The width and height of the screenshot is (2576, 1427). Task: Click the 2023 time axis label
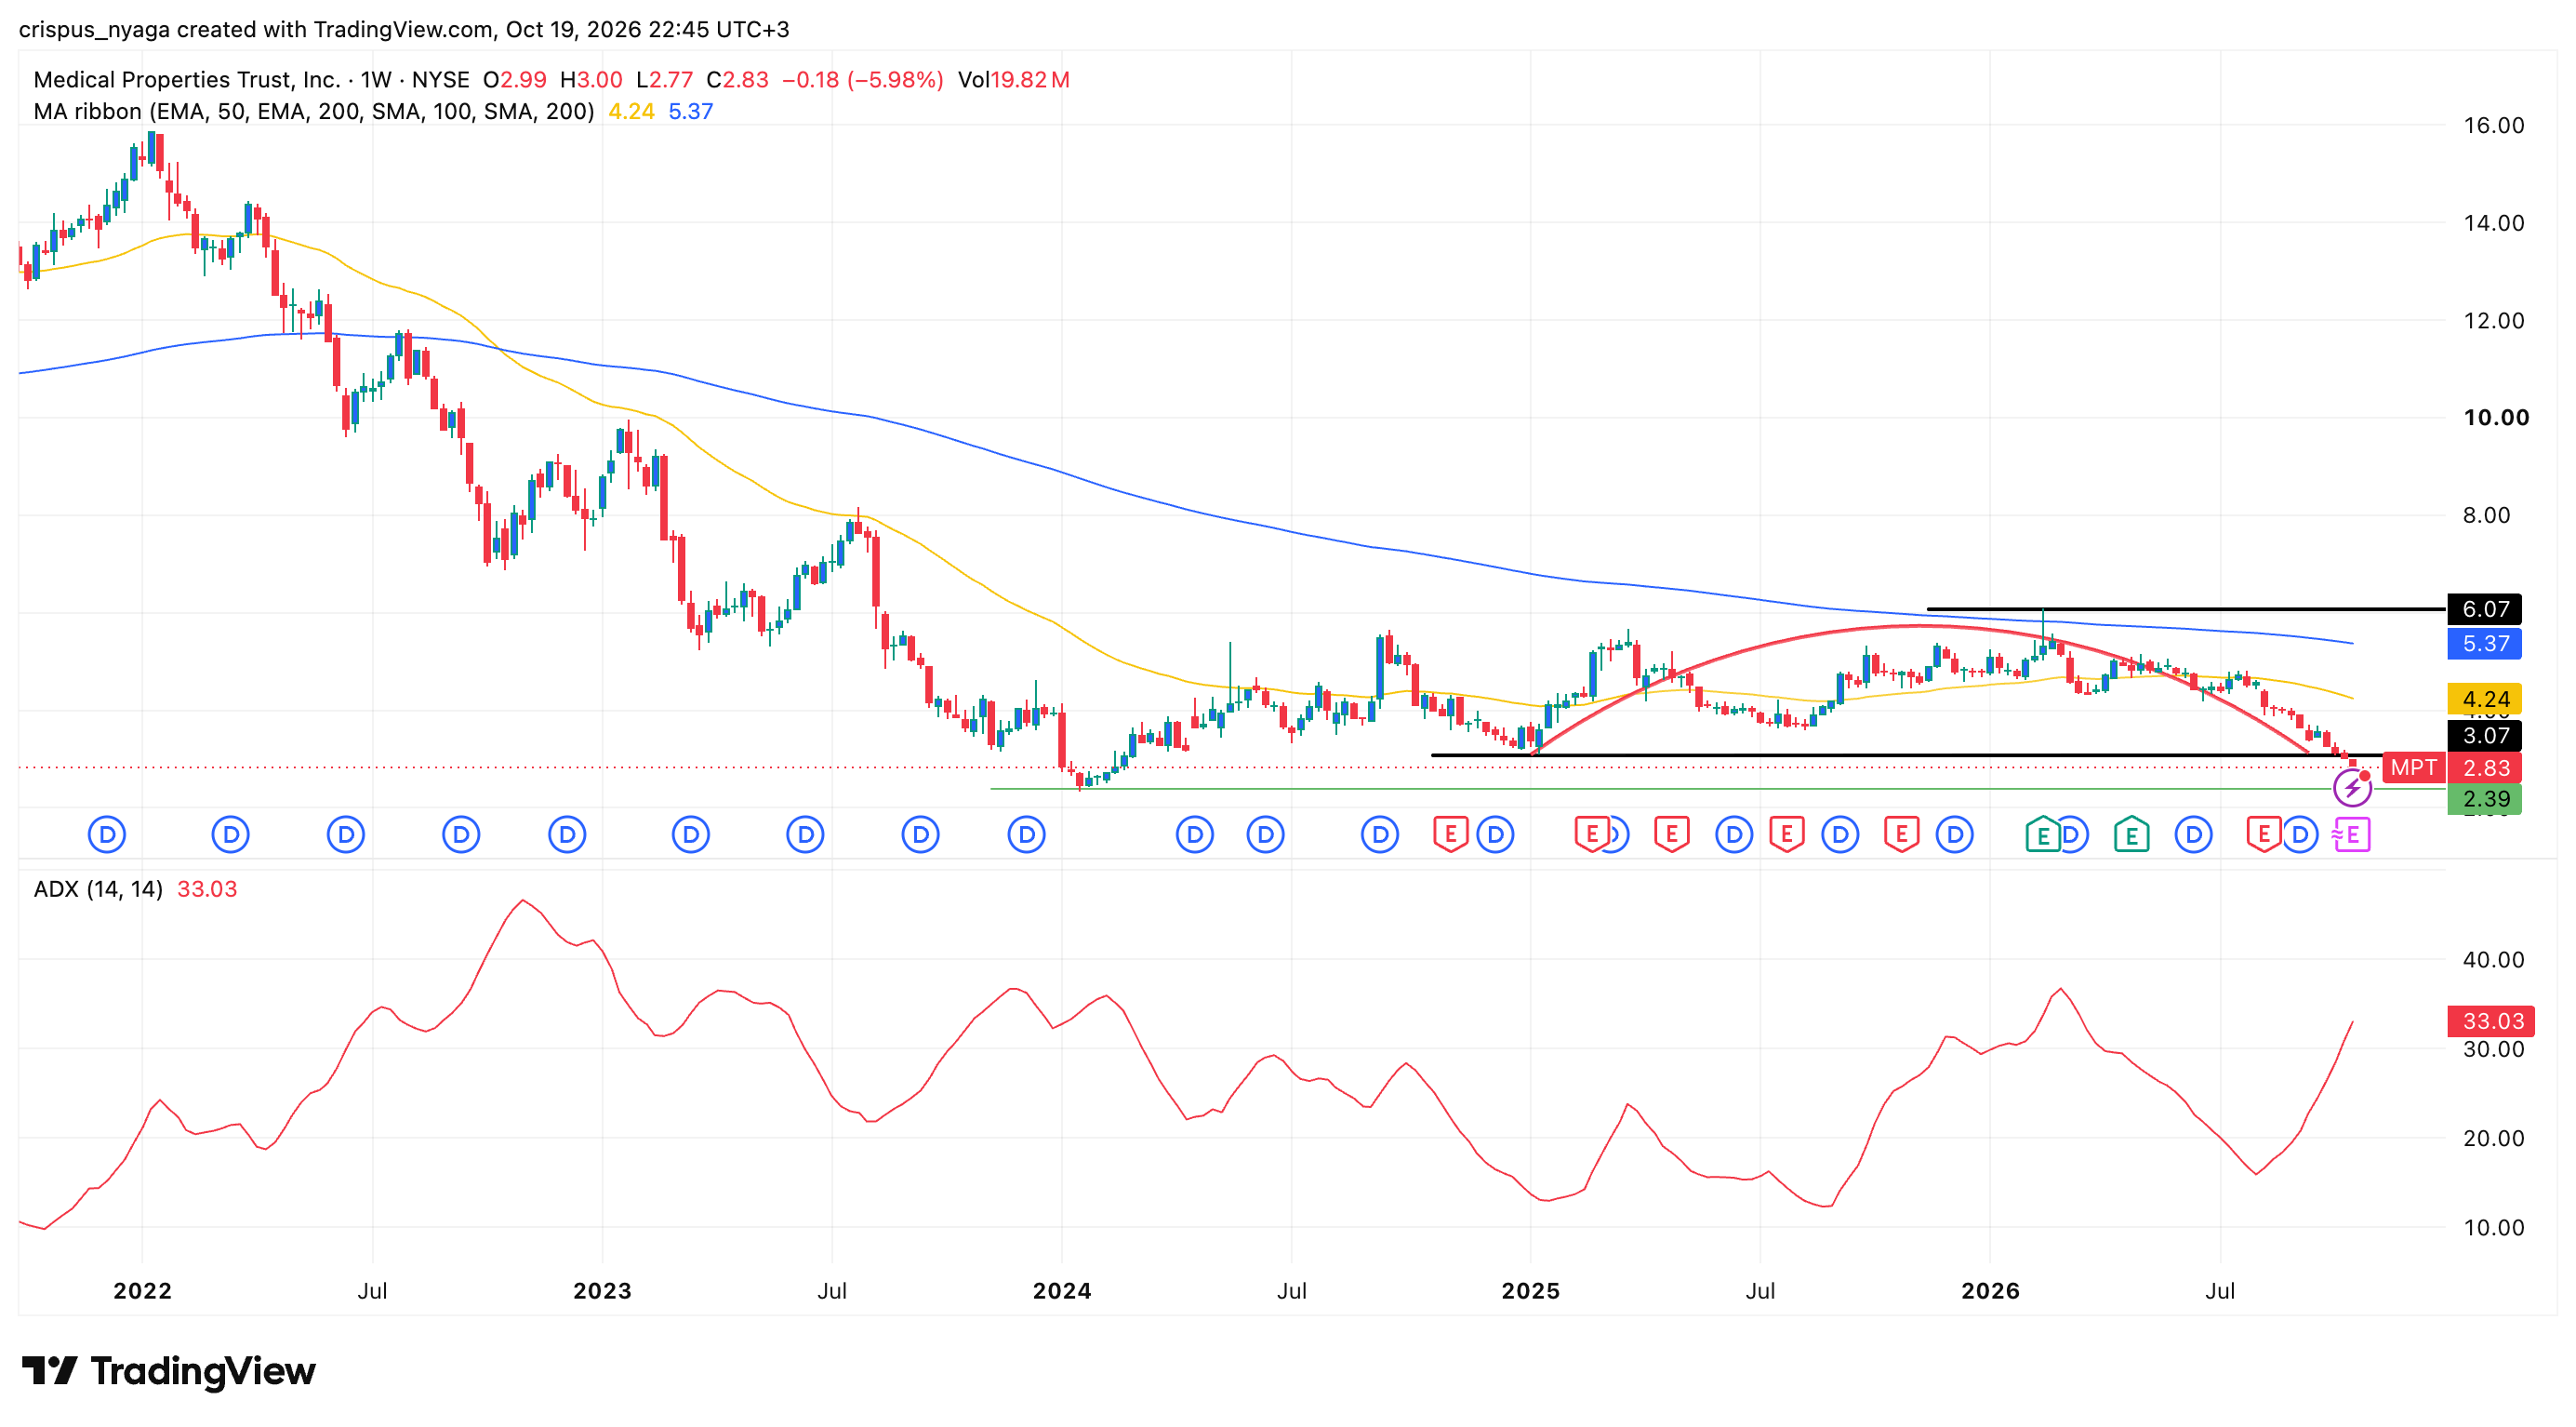tap(602, 1290)
